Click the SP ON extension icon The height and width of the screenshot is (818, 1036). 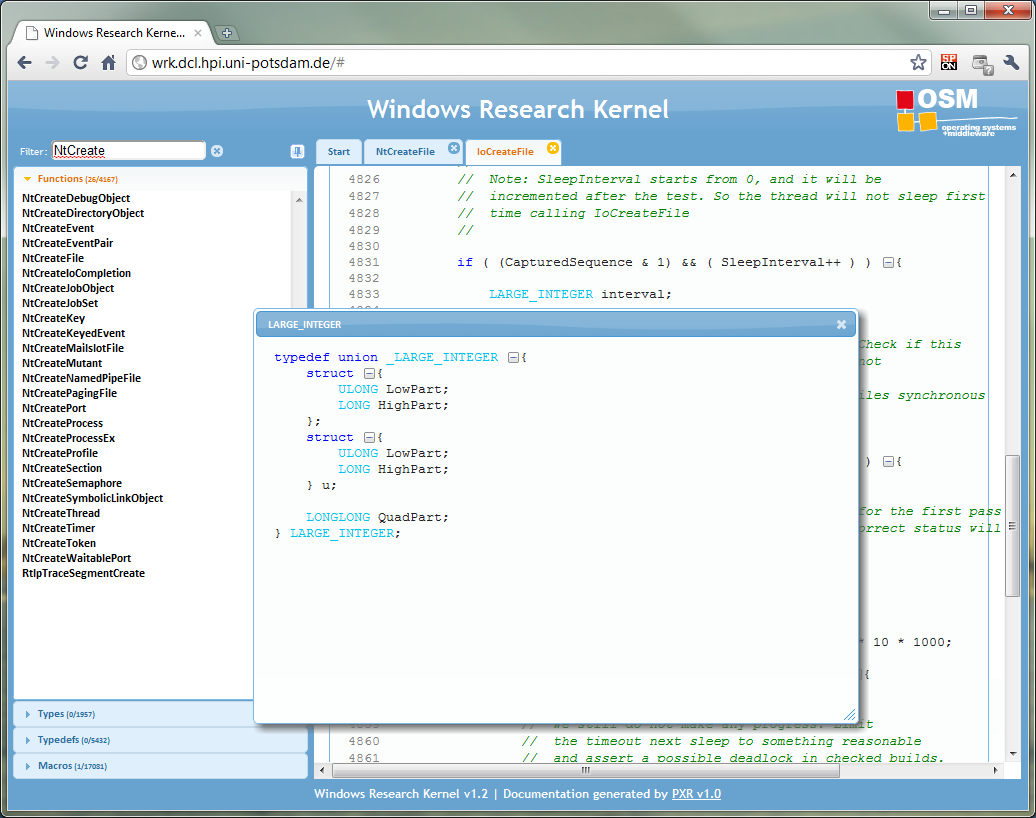click(949, 63)
